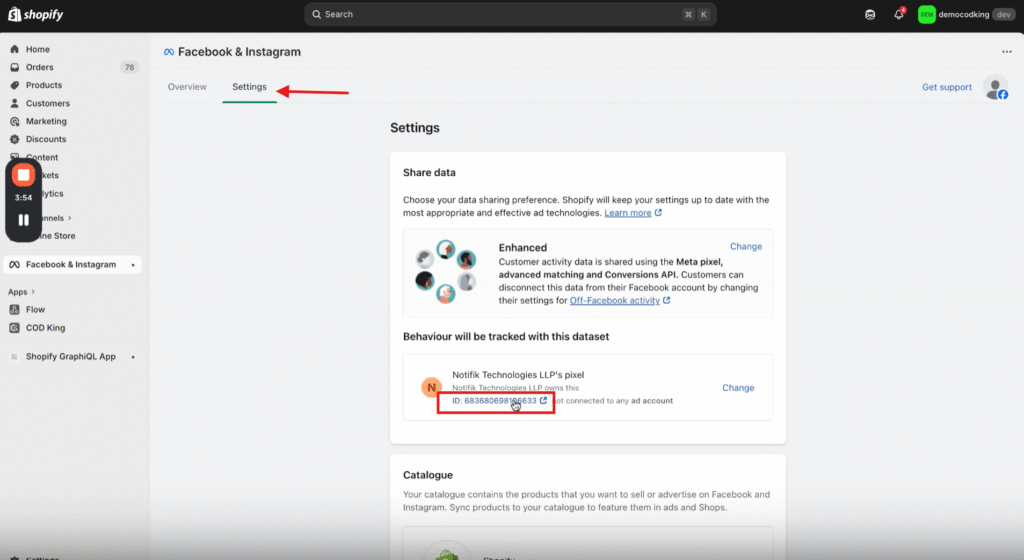1024x560 pixels.
Task: Stop the screen recording with red button
Action: (24, 176)
